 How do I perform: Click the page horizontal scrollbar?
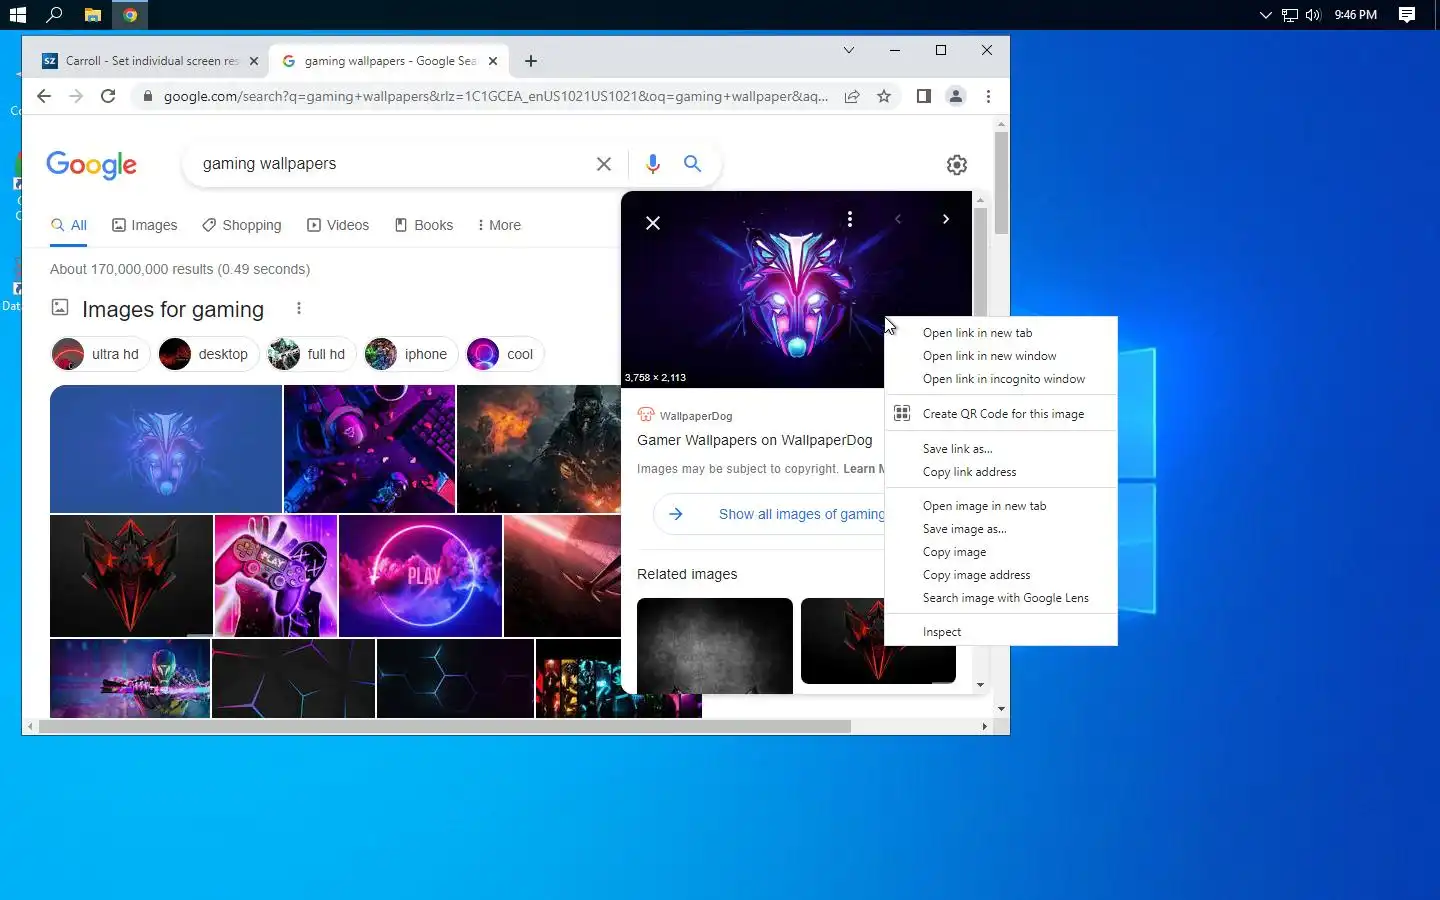(445, 727)
